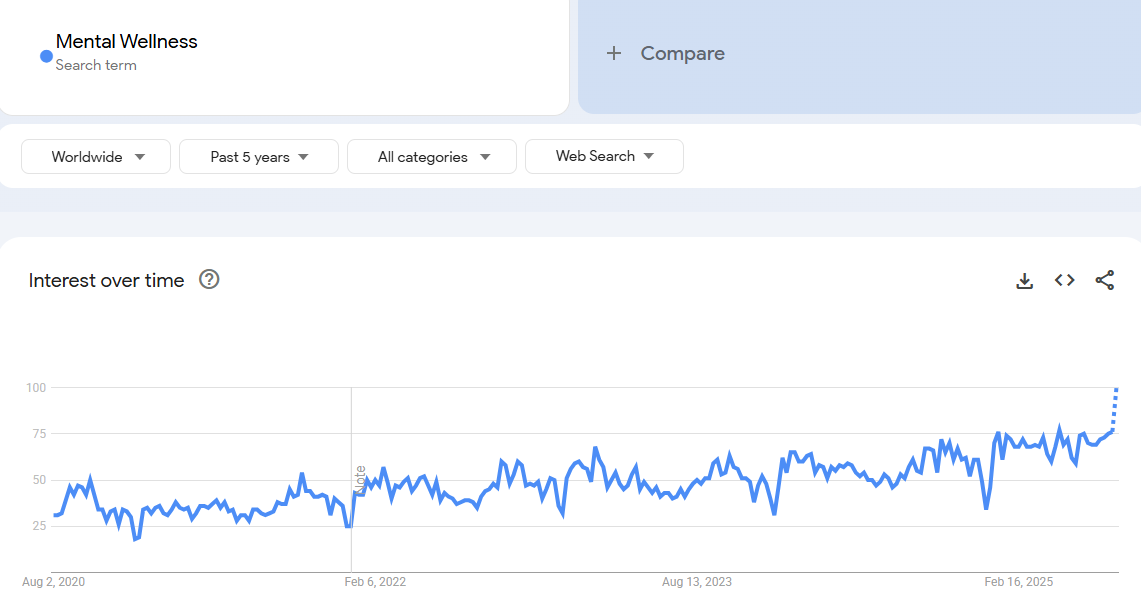
Task: Click the Interest over time heading
Action: click(x=106, y=280)
